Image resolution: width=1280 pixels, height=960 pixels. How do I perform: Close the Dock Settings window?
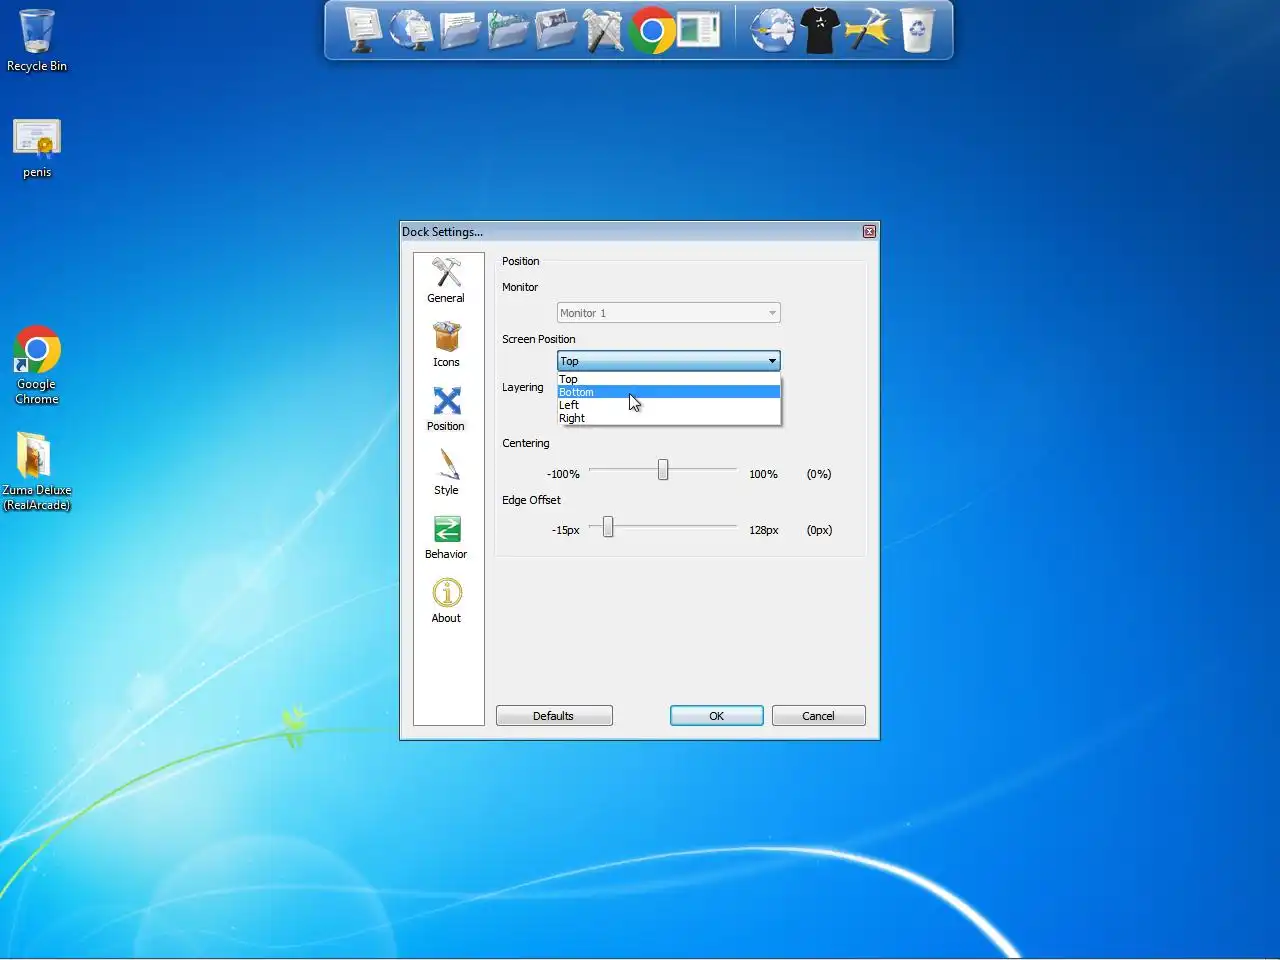[869, 231]
